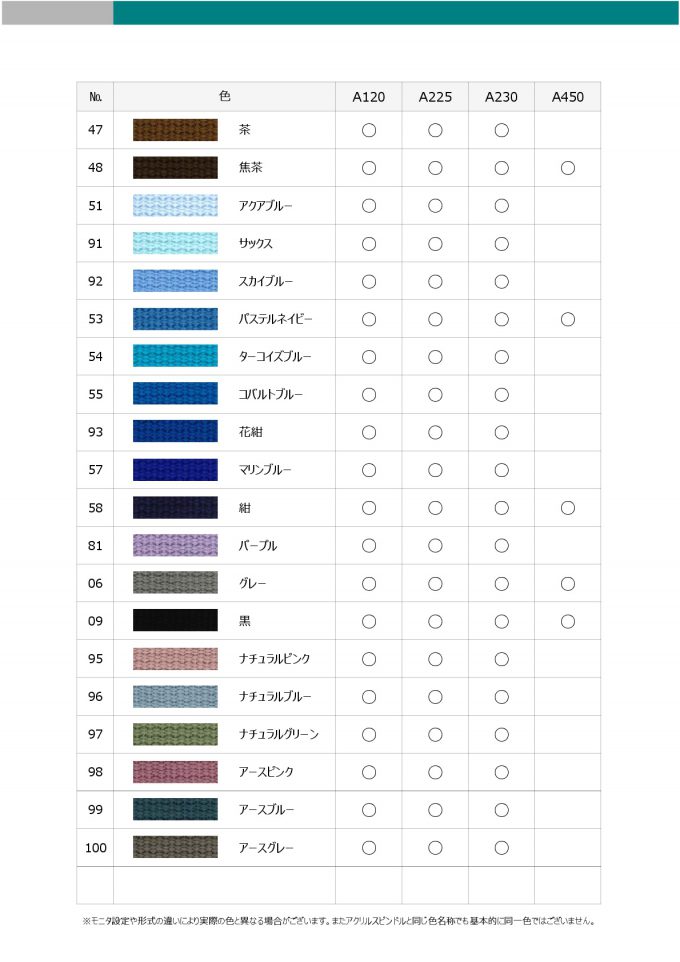Click the A225 column header
Viewport: 680px width, 962px height.
pyautogui.click(x=435, y=97)
